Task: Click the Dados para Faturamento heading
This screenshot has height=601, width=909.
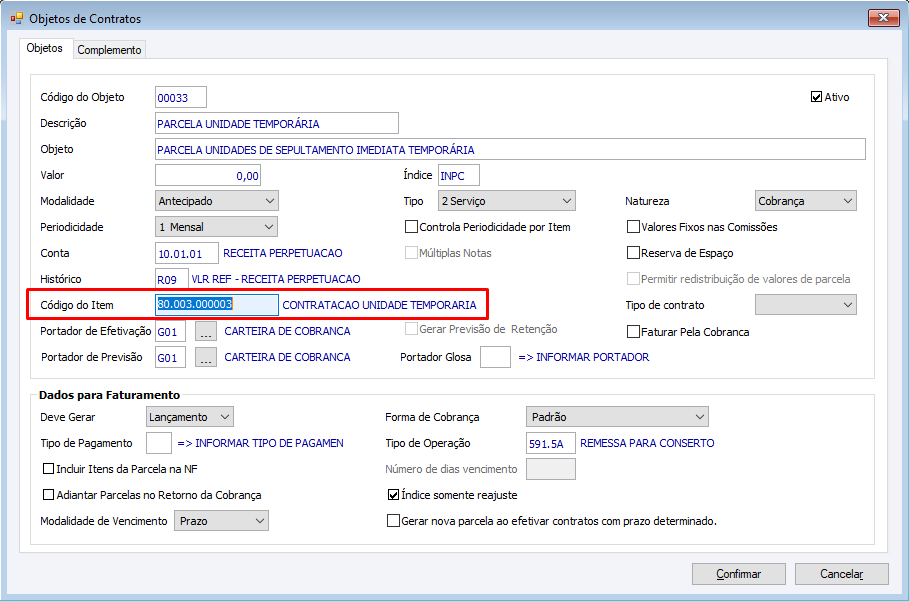Action: 110,395
